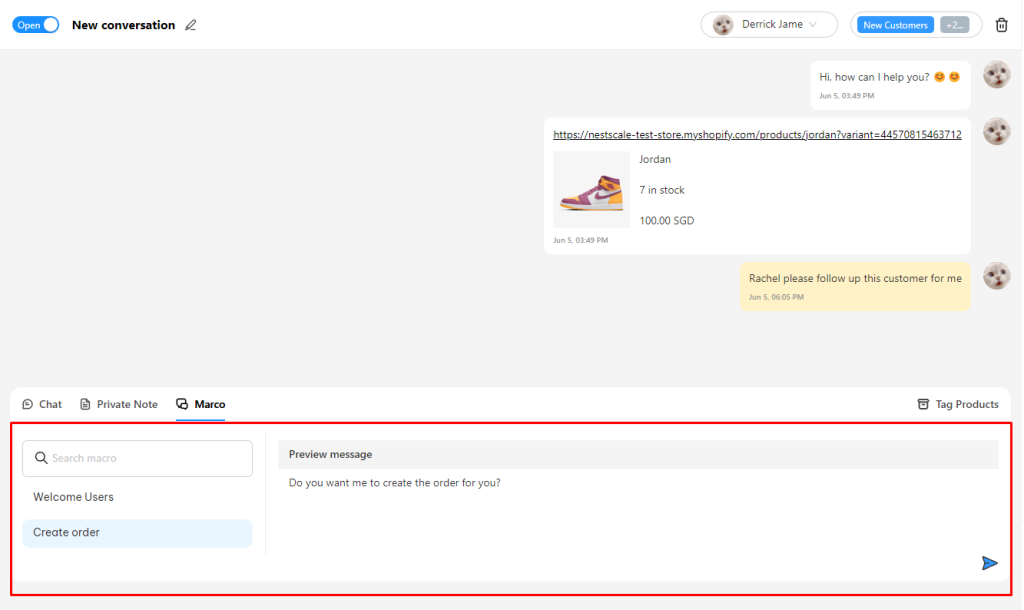
Task: Open the nestscale-test-store Jordan product link
Action: point(757,135)
